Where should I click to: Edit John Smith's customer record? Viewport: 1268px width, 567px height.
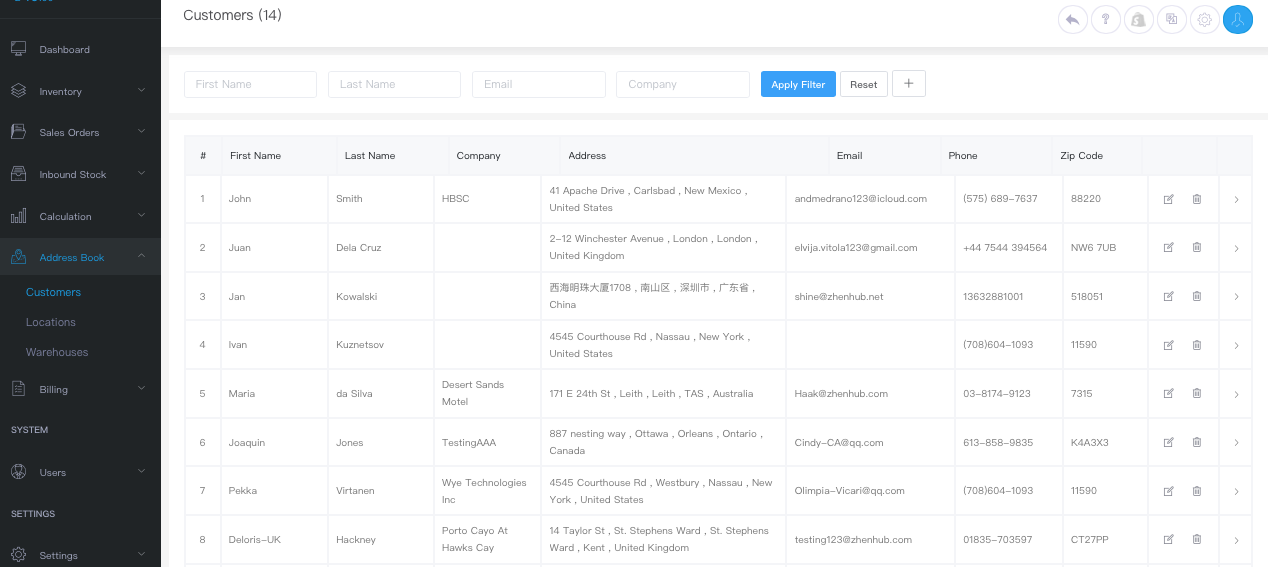click(x=1168, y=199)
